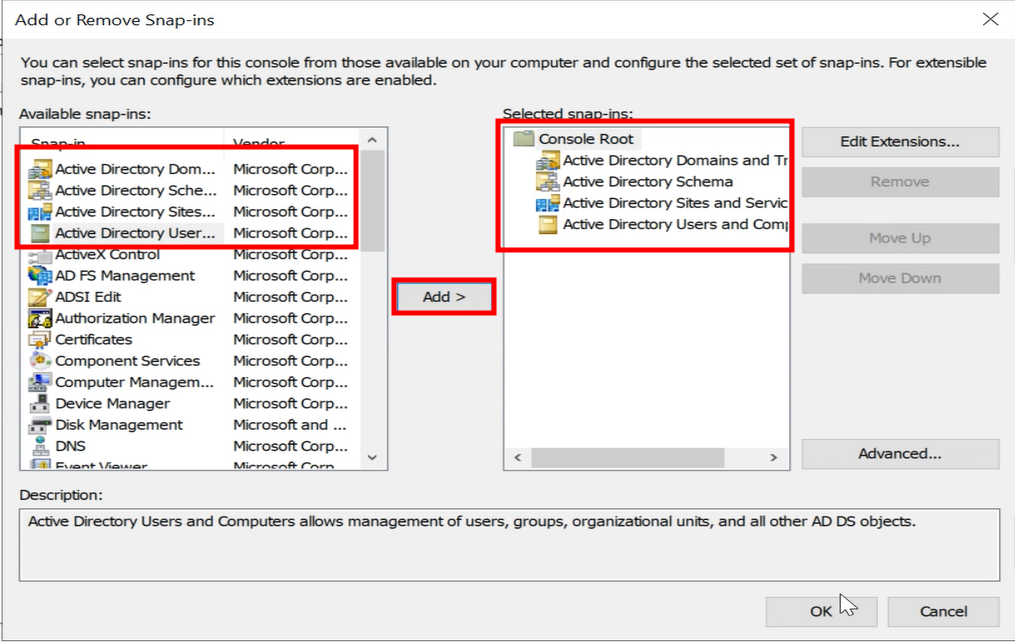Select the Component Services snap-in icon

(x=40, y=360)
